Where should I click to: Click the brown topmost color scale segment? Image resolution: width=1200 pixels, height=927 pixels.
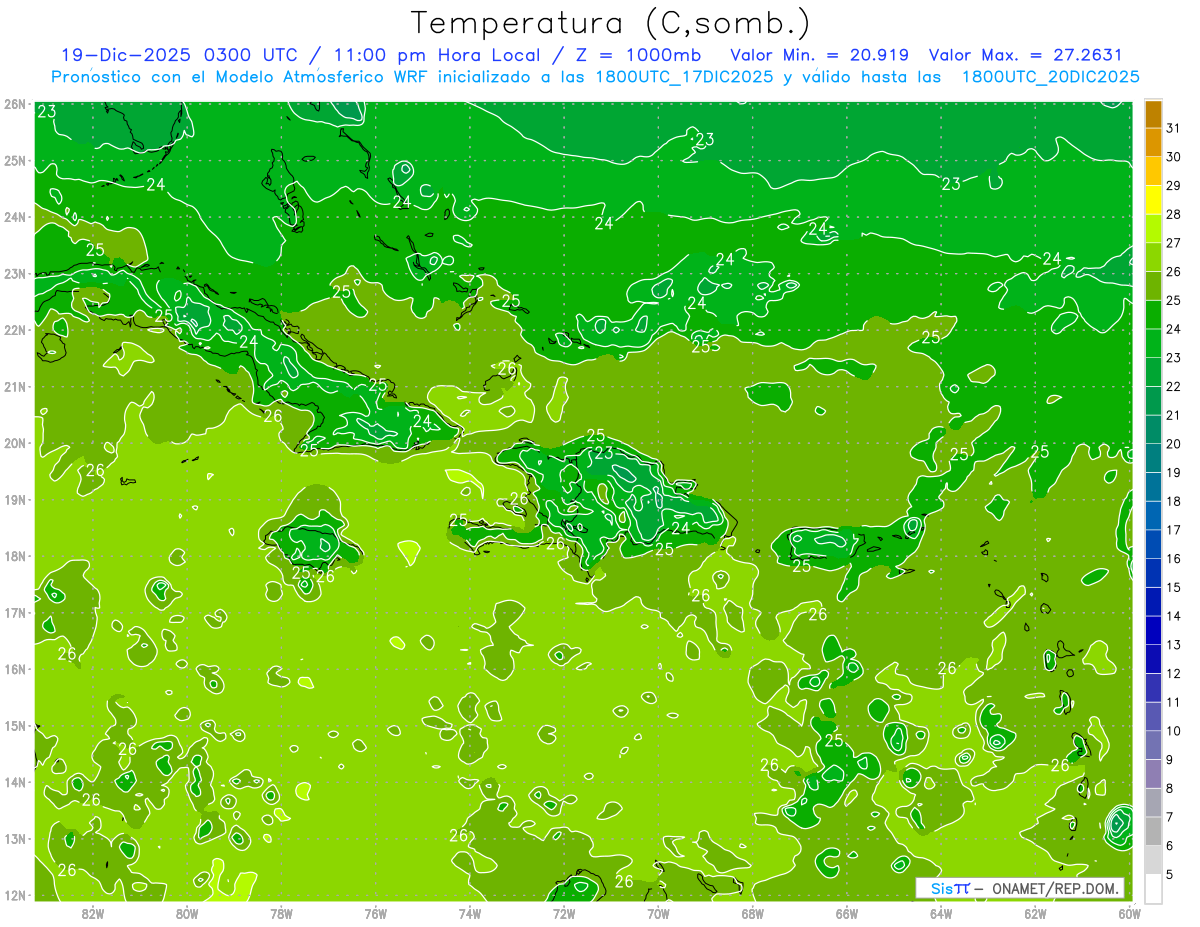1153,114
